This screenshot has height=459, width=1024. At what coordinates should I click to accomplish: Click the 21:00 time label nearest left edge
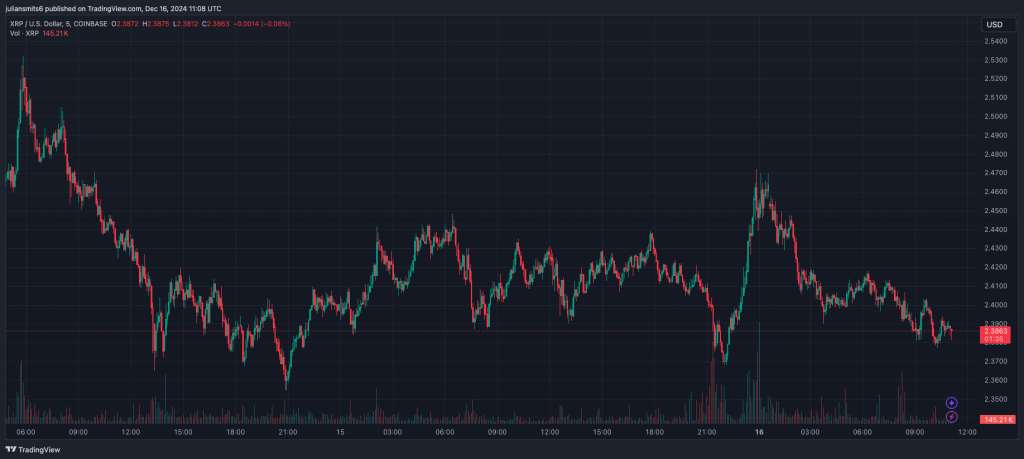coord(287,433)
